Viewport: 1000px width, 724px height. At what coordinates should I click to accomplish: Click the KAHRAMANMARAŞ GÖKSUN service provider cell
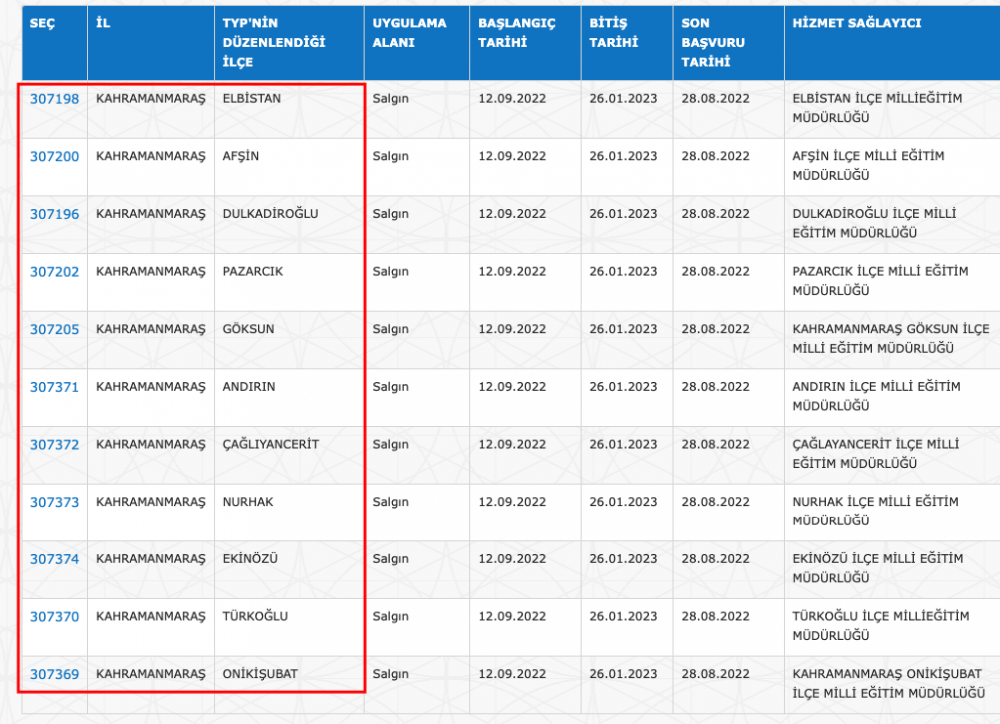(890, 339)
